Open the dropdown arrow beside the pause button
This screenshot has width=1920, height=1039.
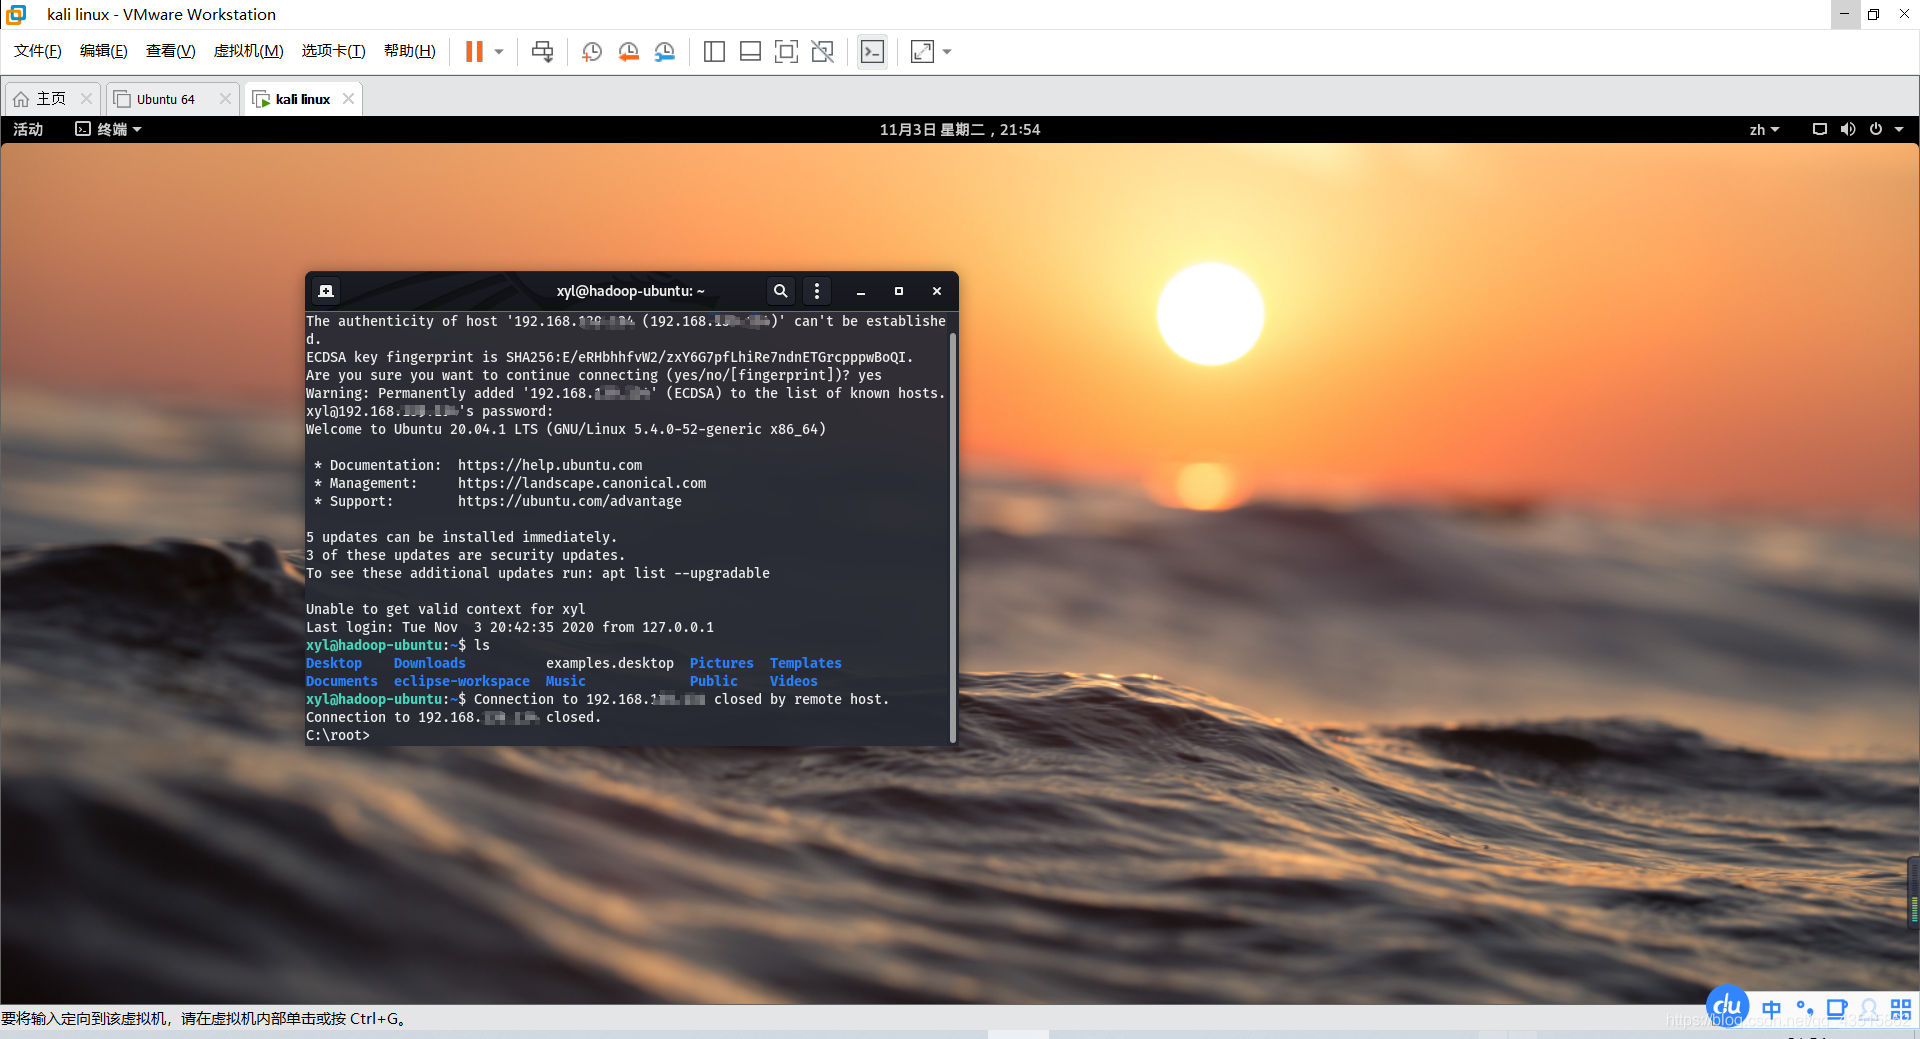498,52
